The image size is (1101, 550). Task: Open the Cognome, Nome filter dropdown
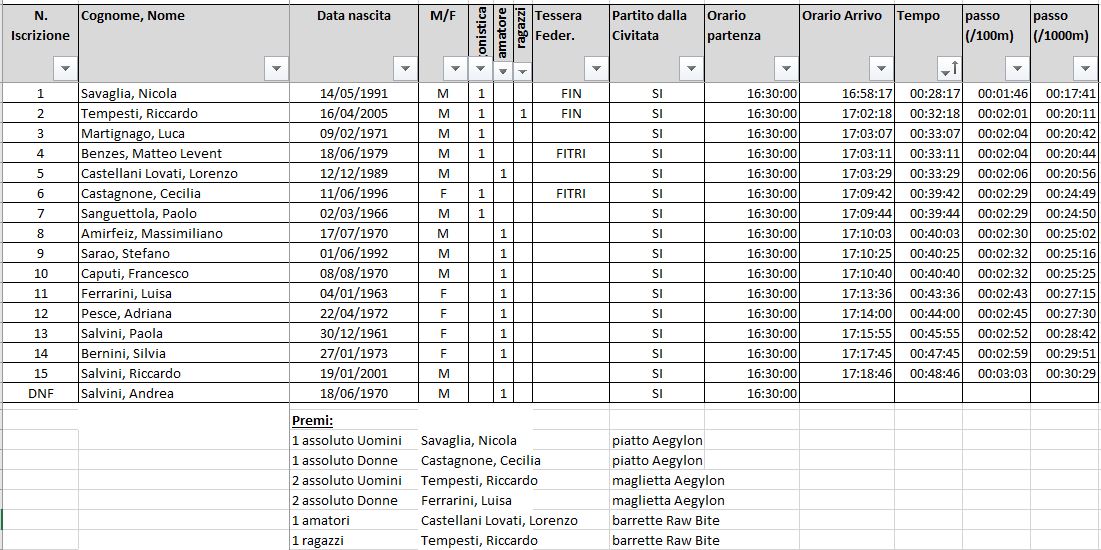(x=276, y=69)
